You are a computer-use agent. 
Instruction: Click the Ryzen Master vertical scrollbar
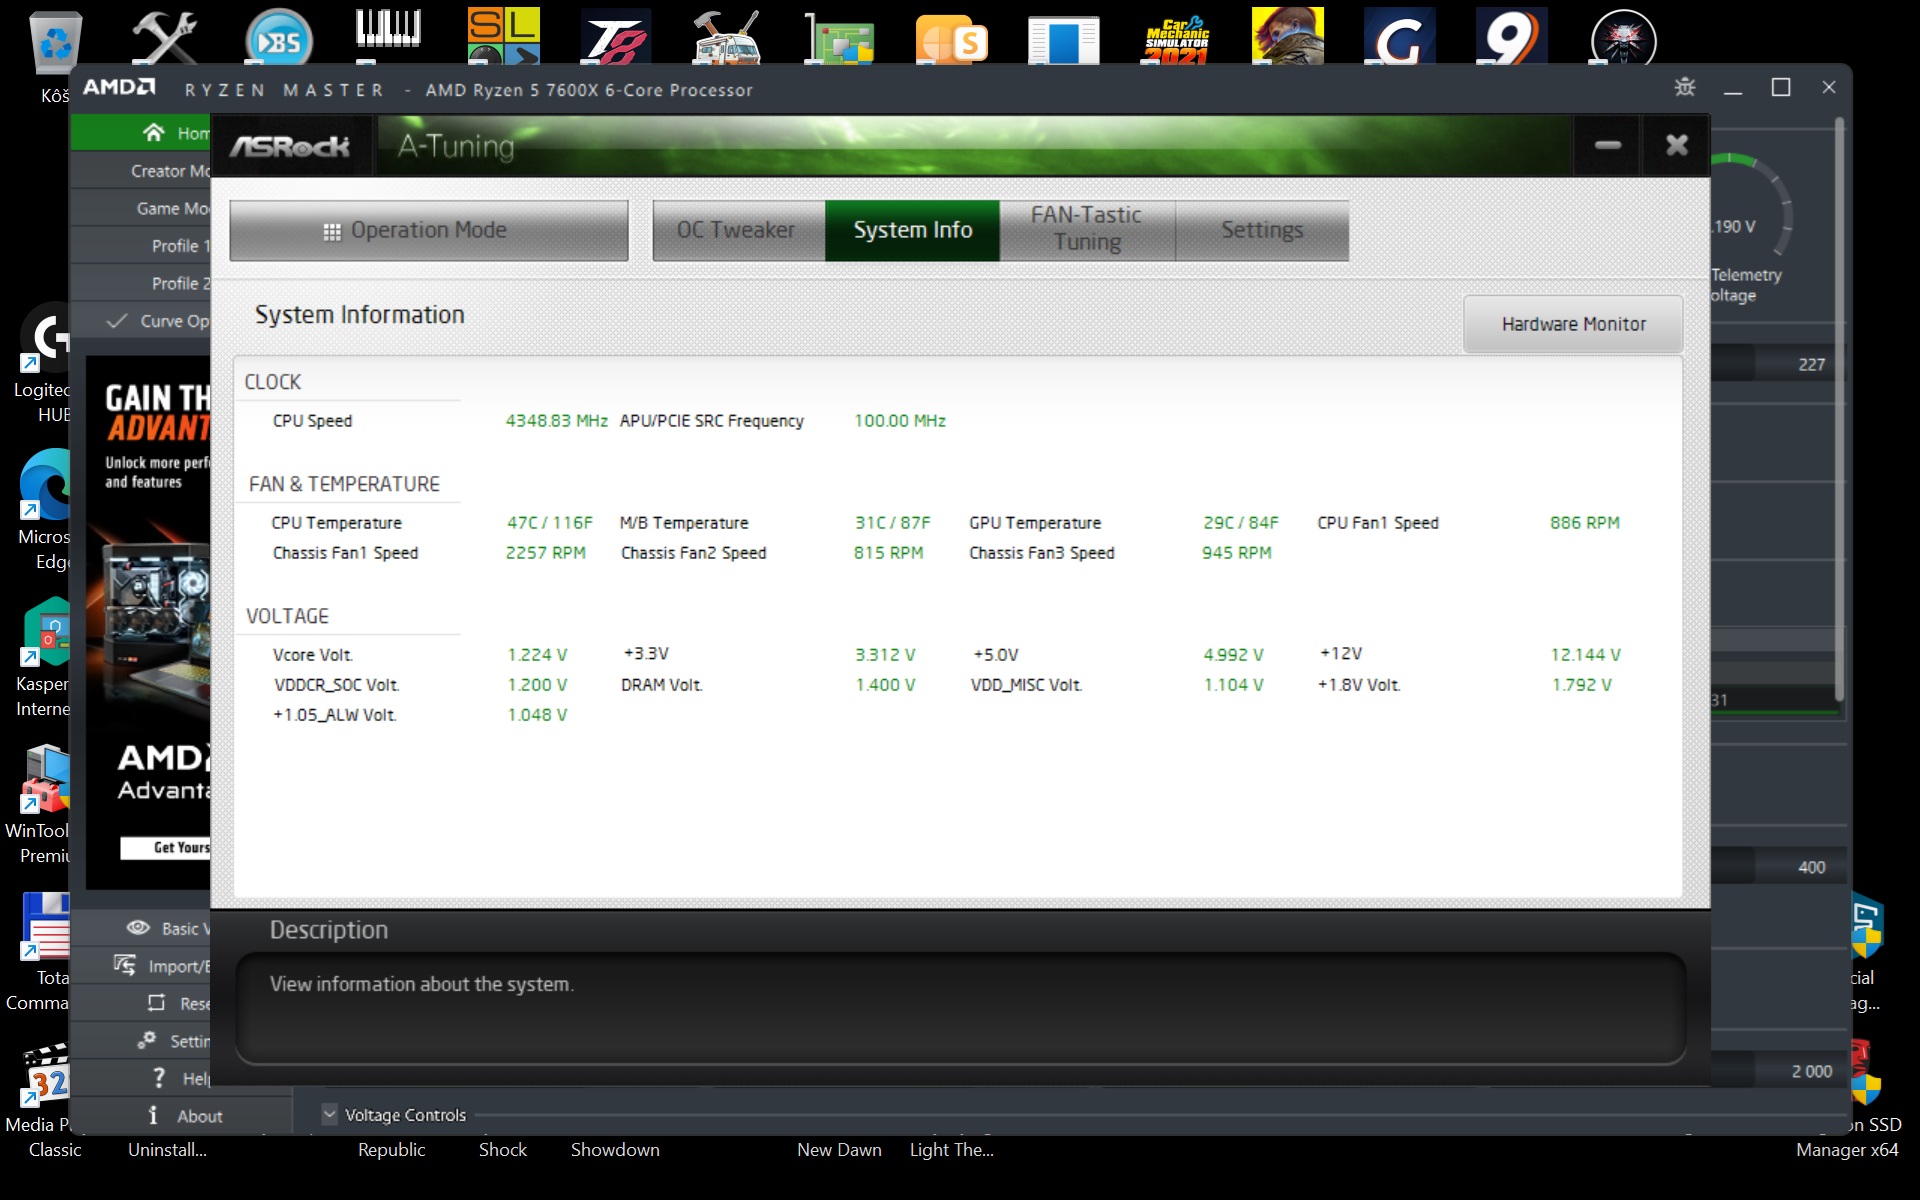click(x=1838, y=400)
